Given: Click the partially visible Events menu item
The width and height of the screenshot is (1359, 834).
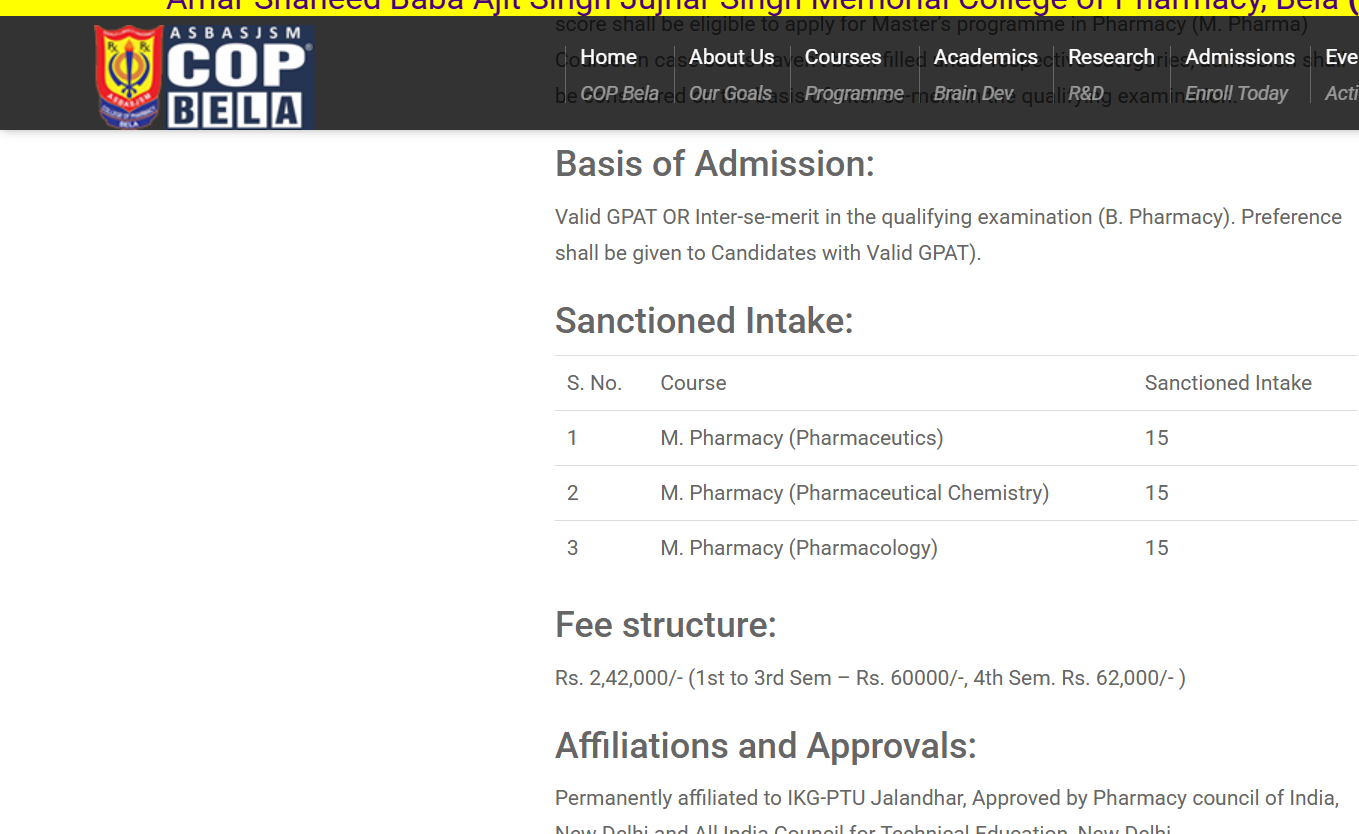Looking at the screenshot, I should [x=1341, y=58].
